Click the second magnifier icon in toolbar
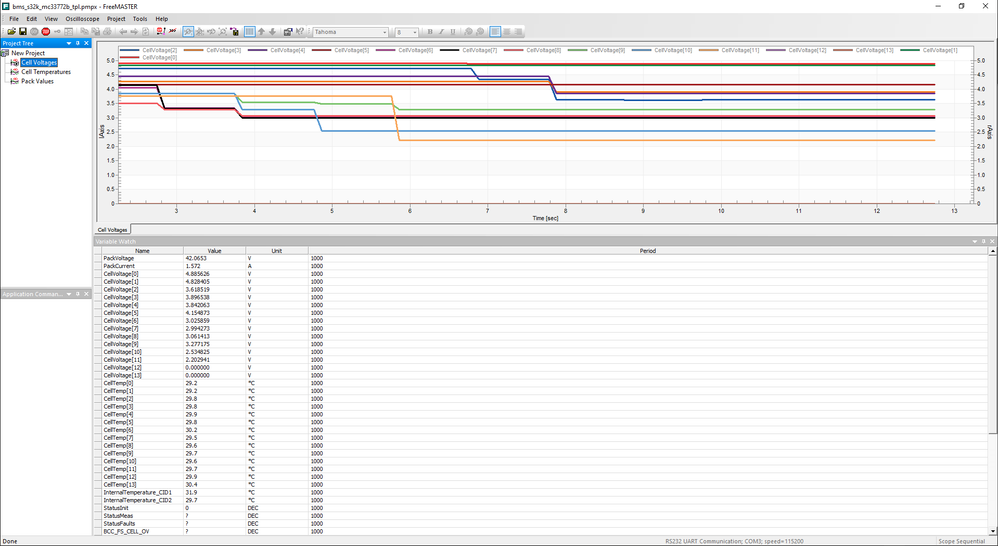The height and width of the screenshot is (546, 998). (x=222, y=31)
